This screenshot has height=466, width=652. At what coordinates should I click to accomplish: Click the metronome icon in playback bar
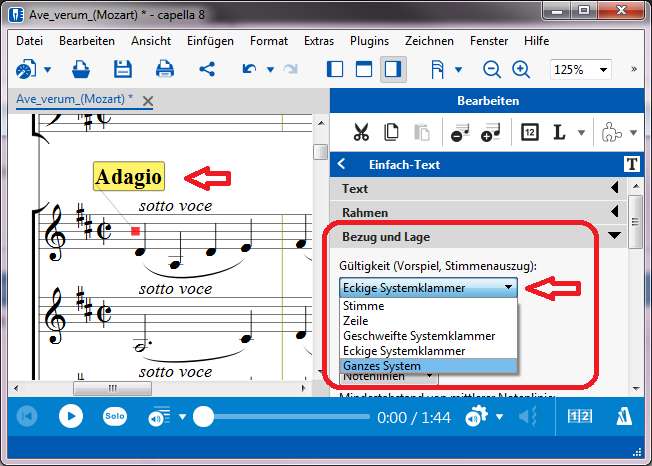pyautogui.click(x=624, y=416)
